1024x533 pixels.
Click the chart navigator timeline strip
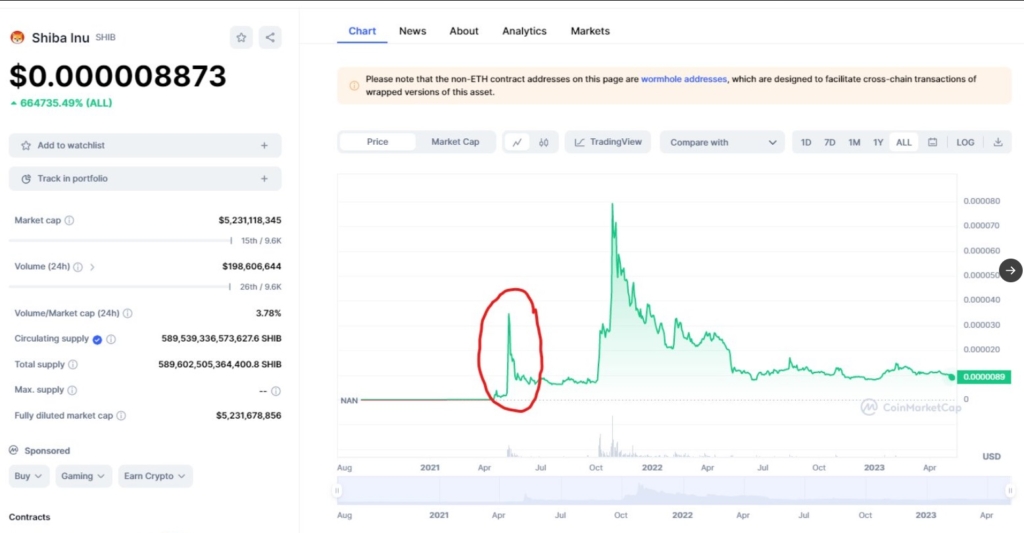point(673,491)
